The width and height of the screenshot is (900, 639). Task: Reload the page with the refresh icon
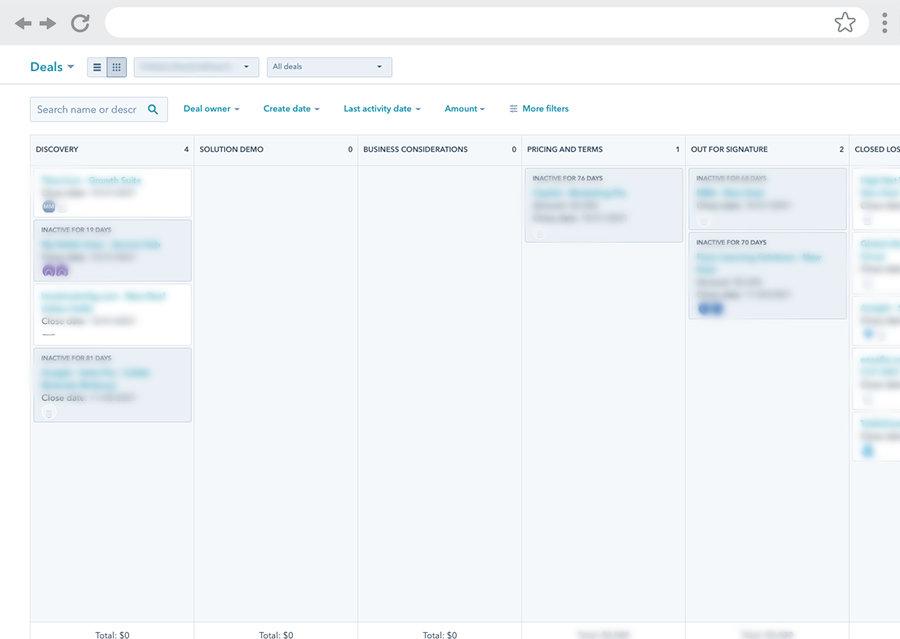point(80,23)
